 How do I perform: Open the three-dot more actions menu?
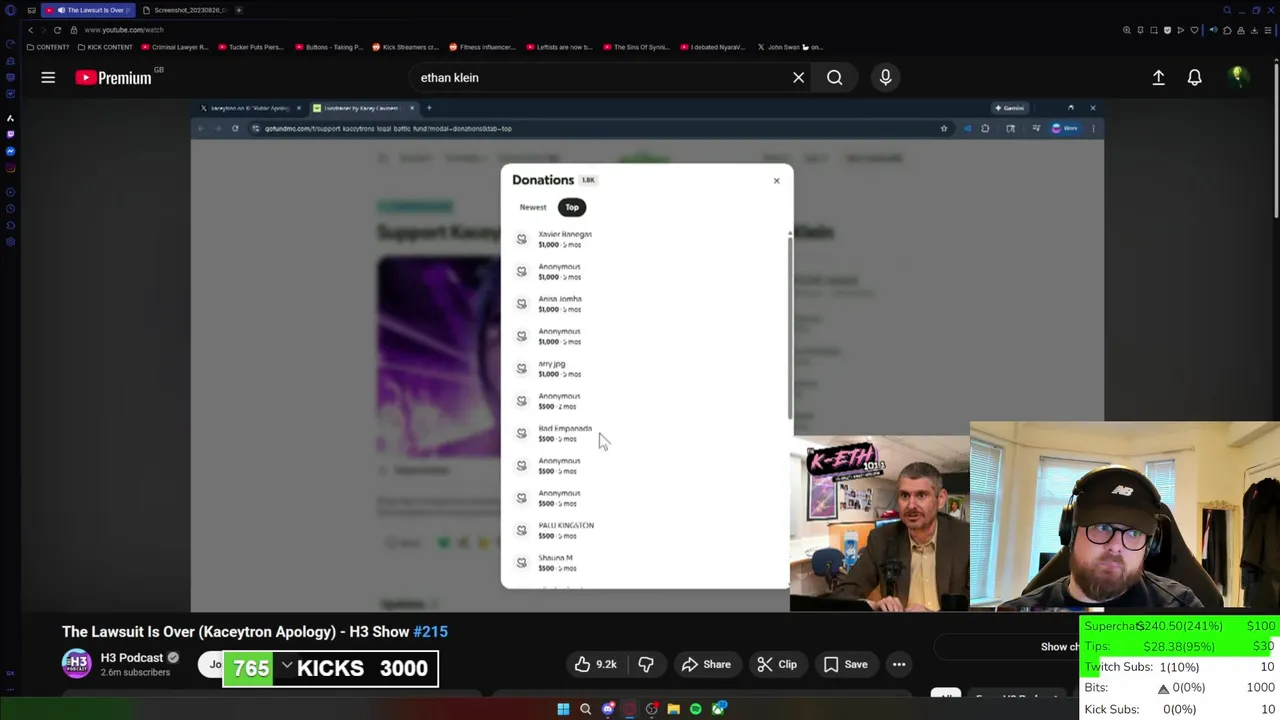tap(899, 664)
